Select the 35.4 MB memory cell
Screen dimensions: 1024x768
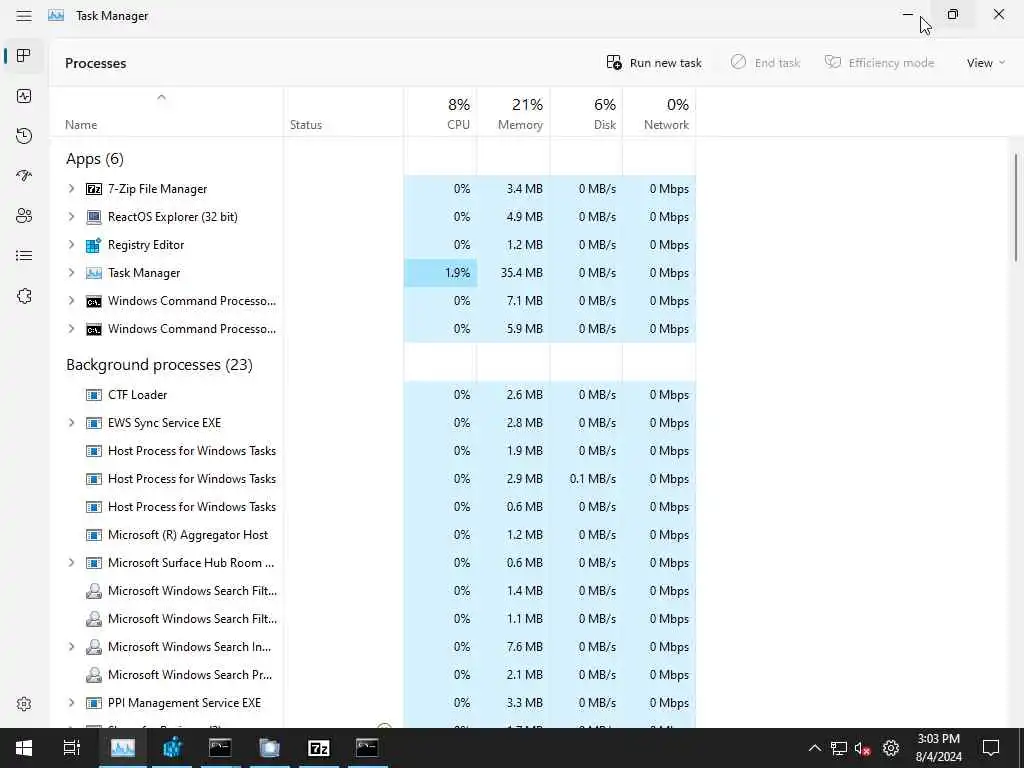pos(513,273)
